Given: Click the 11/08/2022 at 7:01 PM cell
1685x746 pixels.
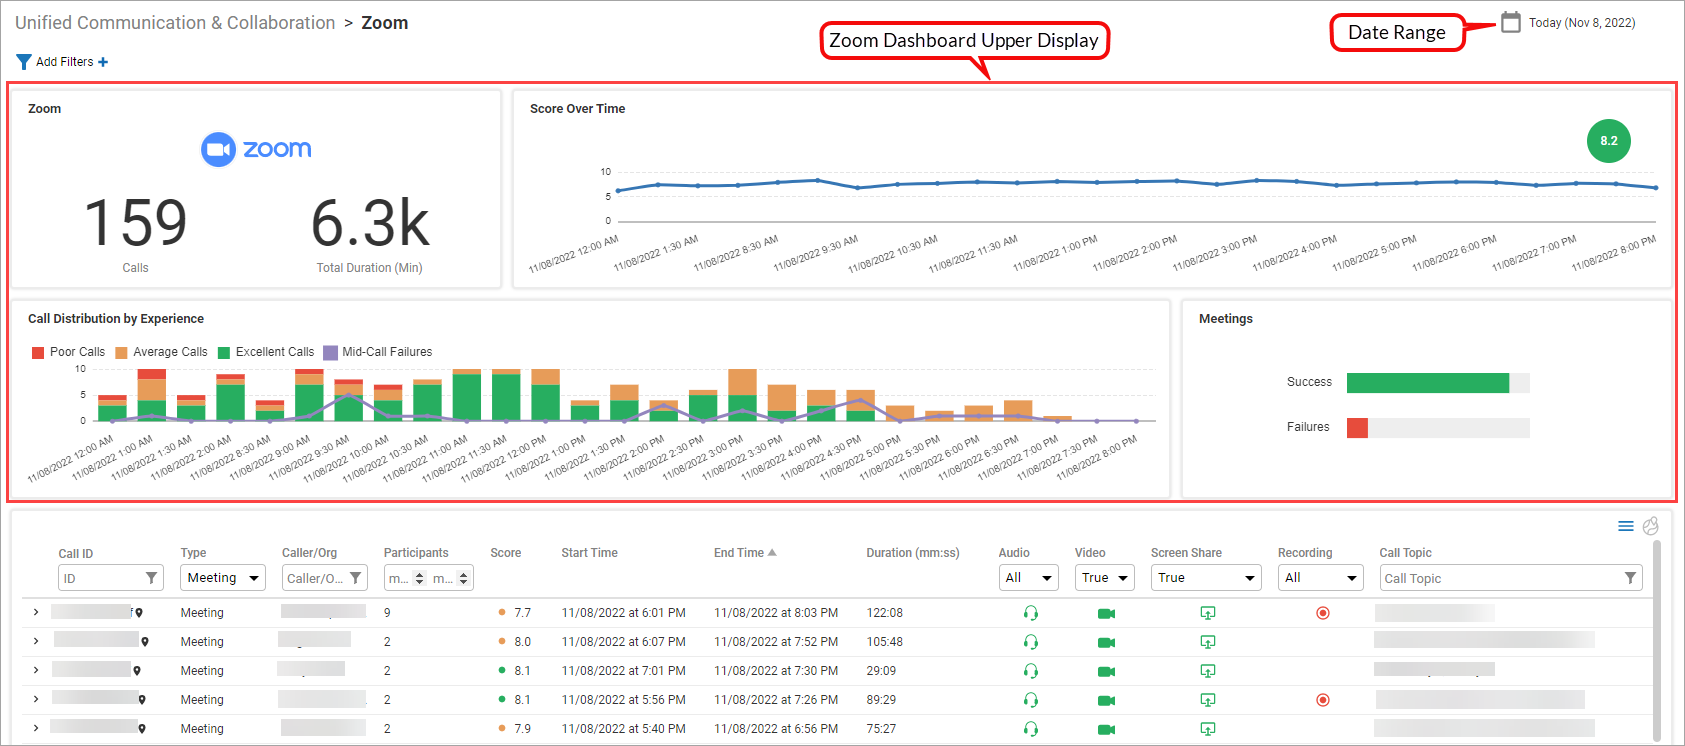Looking at the screenshot, I should tap(623, 671).
